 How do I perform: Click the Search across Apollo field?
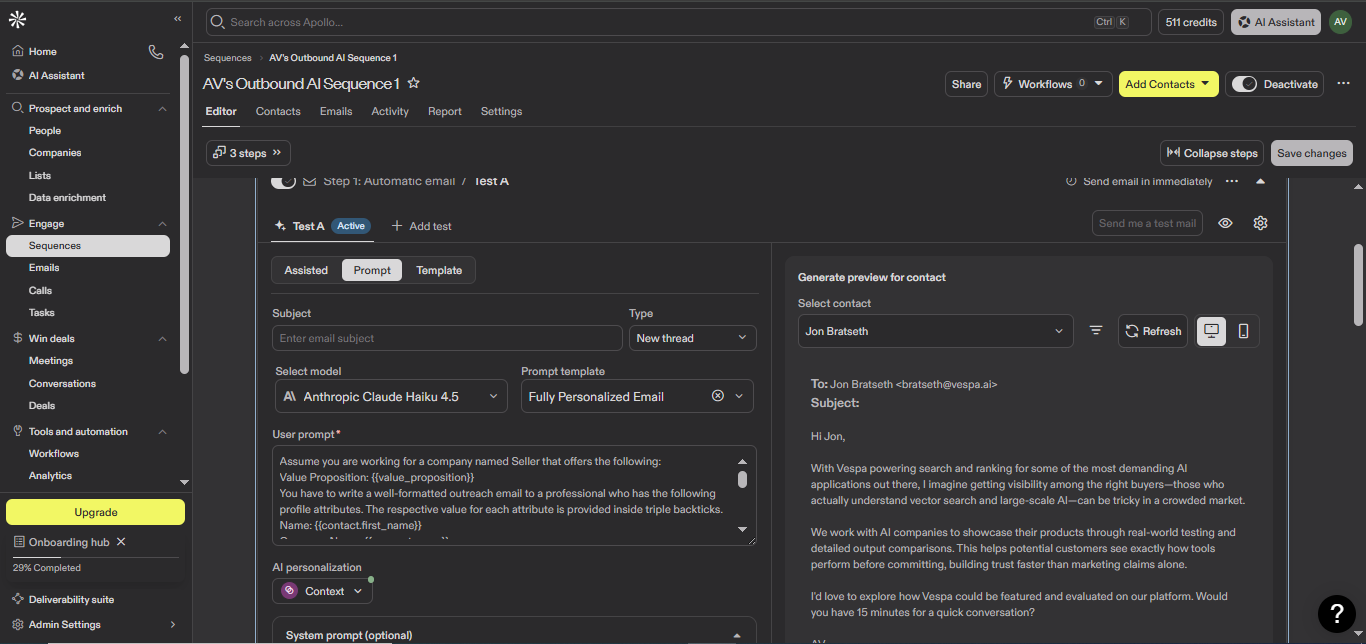678,22
